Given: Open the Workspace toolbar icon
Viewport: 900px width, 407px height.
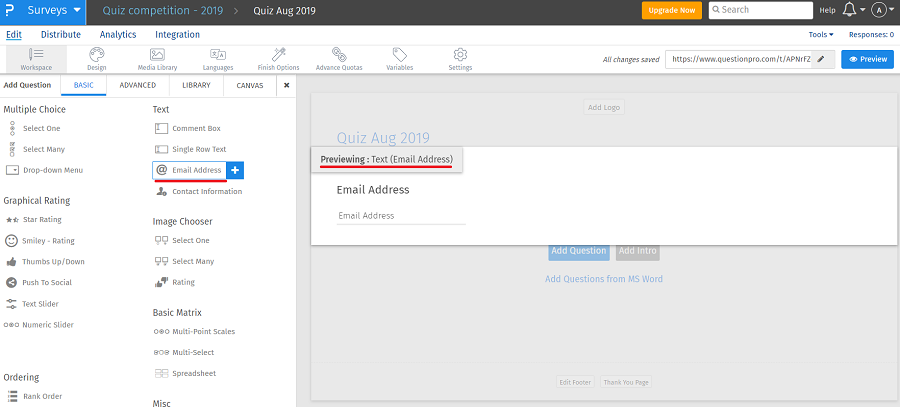Looking at the screenshot, I should pyautogui.click(x=36, y=59).
